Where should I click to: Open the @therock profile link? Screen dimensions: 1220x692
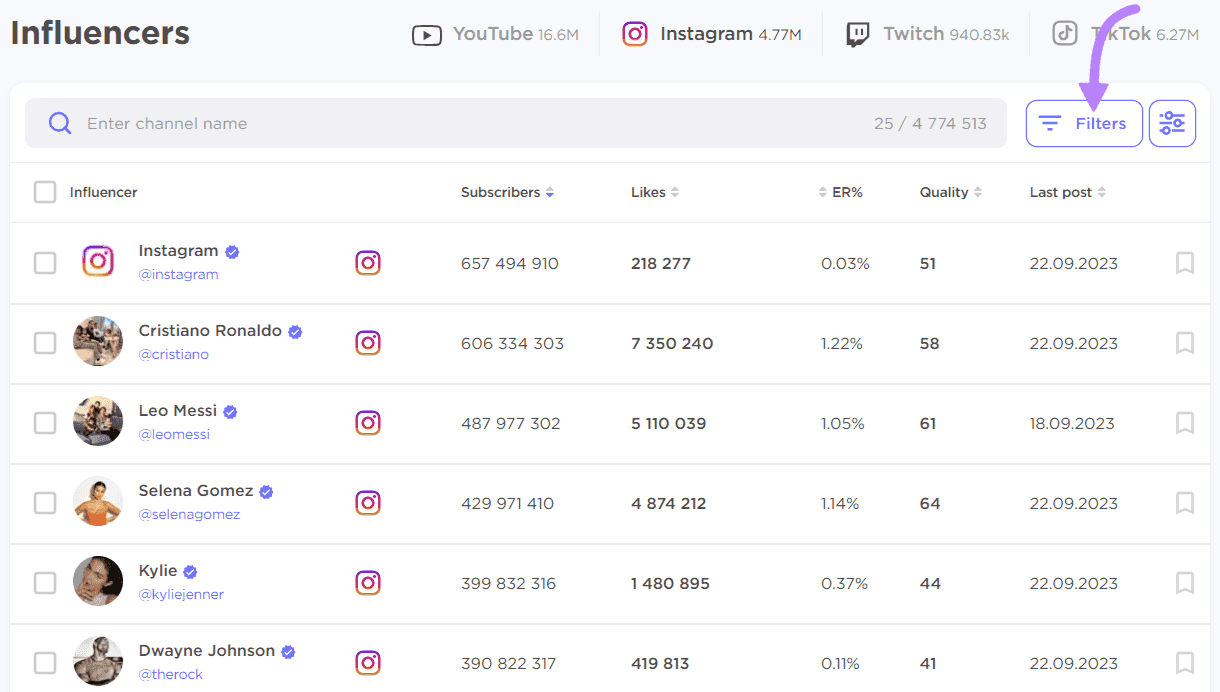(171, 674)
